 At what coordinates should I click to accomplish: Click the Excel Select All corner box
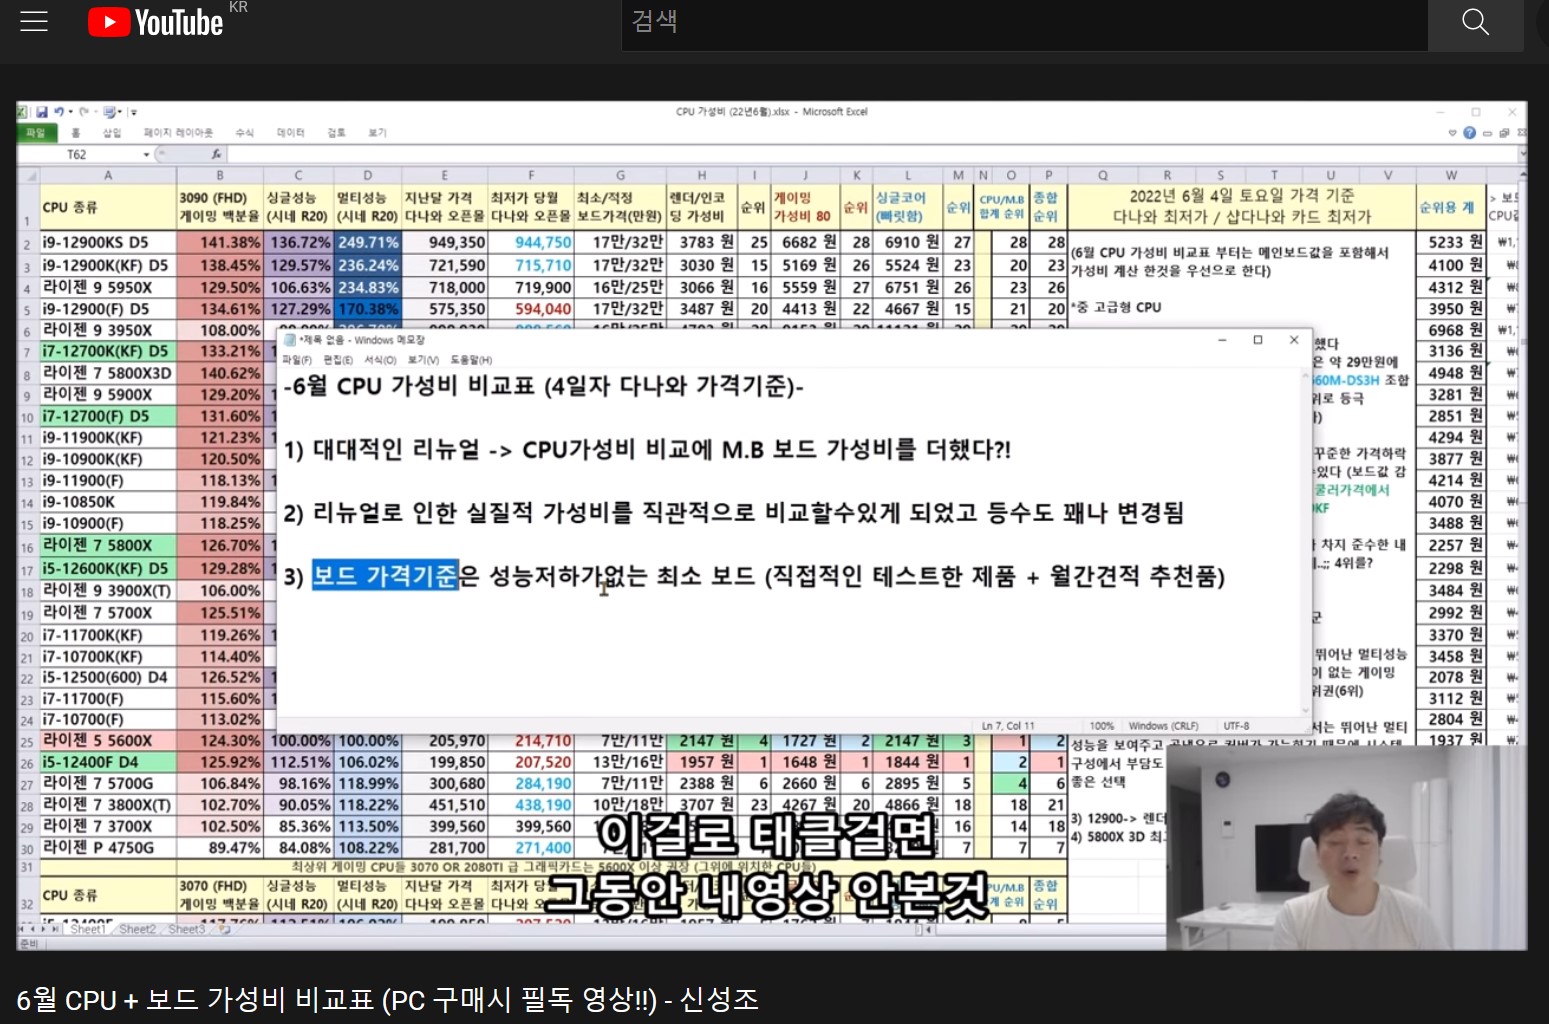point(28,175)
